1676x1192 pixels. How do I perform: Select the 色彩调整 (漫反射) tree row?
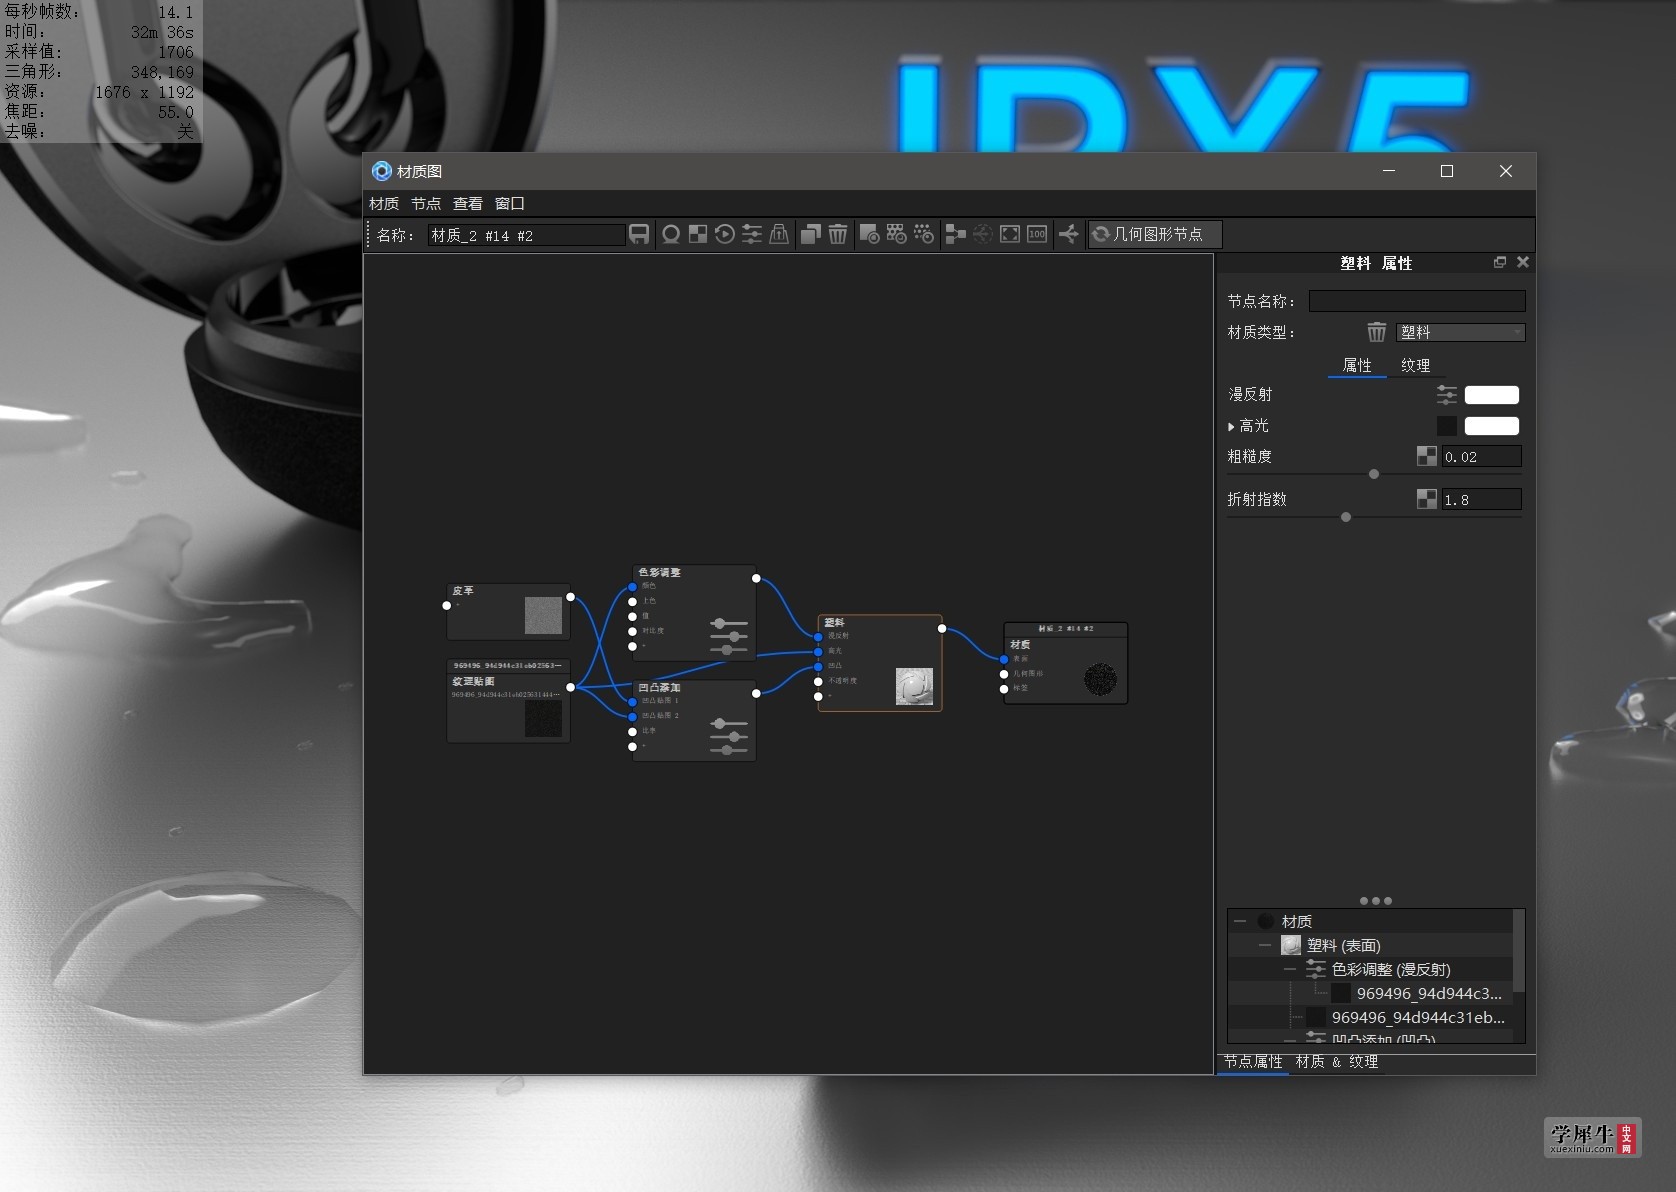[1370, 969]
